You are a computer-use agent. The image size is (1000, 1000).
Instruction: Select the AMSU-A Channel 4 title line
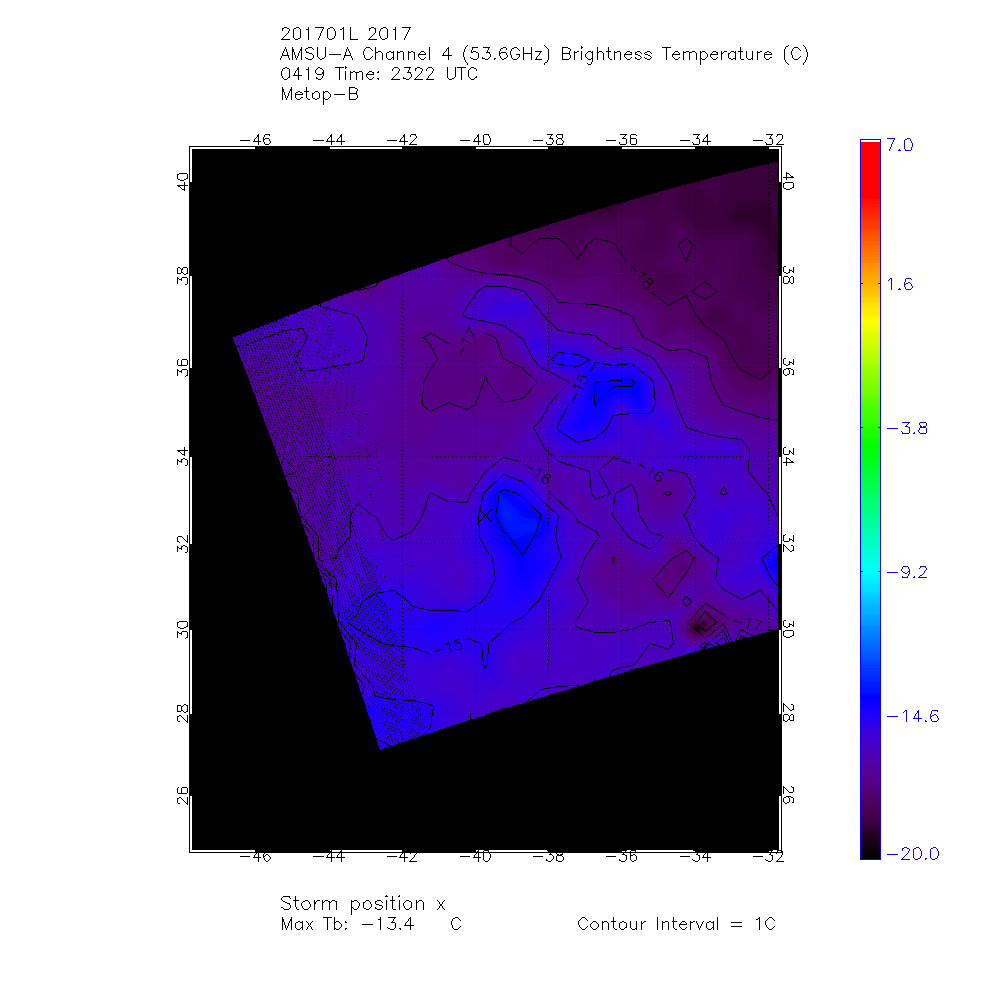[x=545, y=54]
